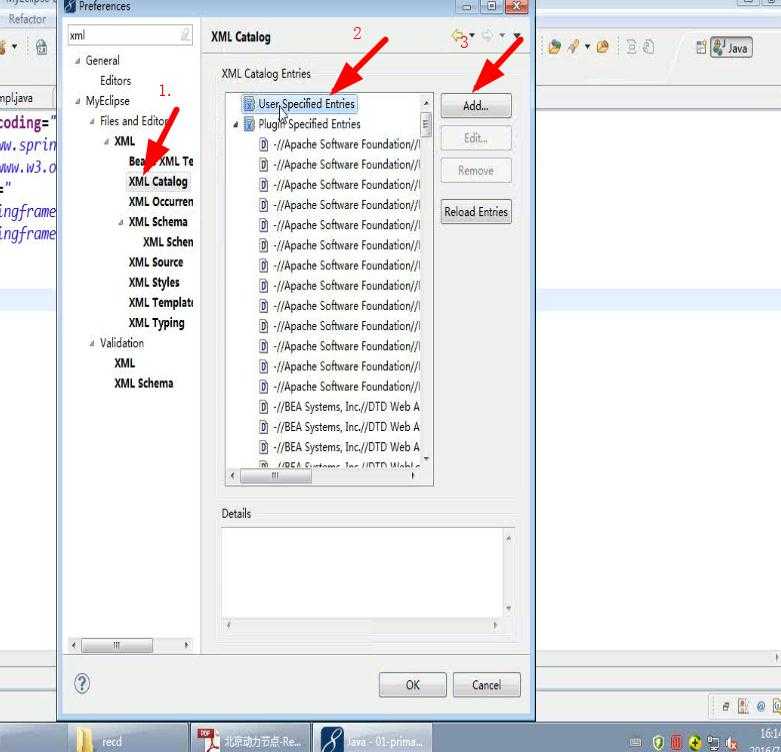
Task: Dismiss dialog with Cancel button
Action: [487, 685]
